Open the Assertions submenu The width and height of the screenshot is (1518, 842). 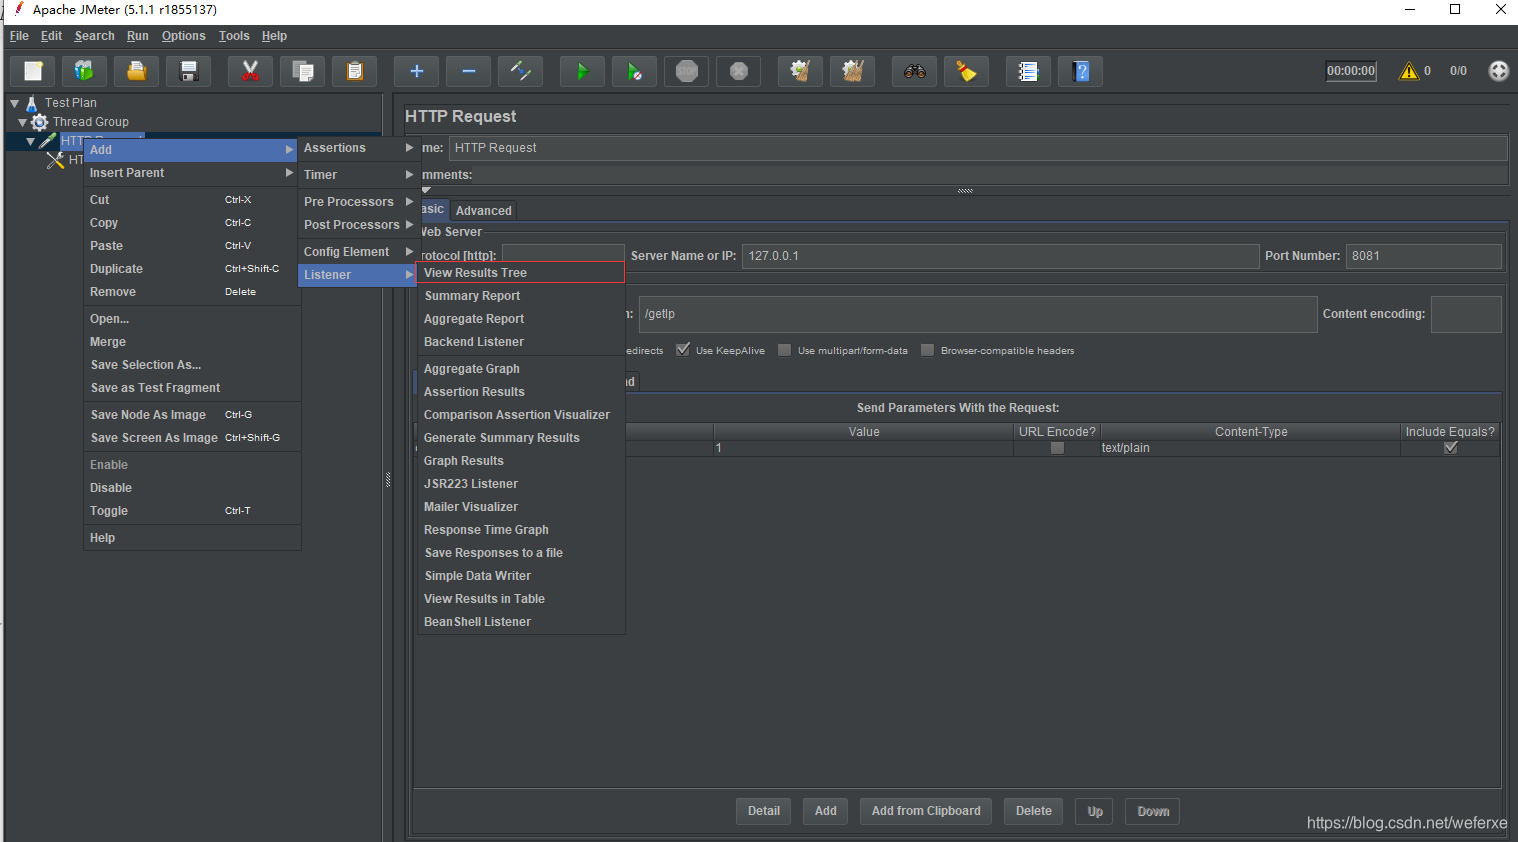point(357,148)
